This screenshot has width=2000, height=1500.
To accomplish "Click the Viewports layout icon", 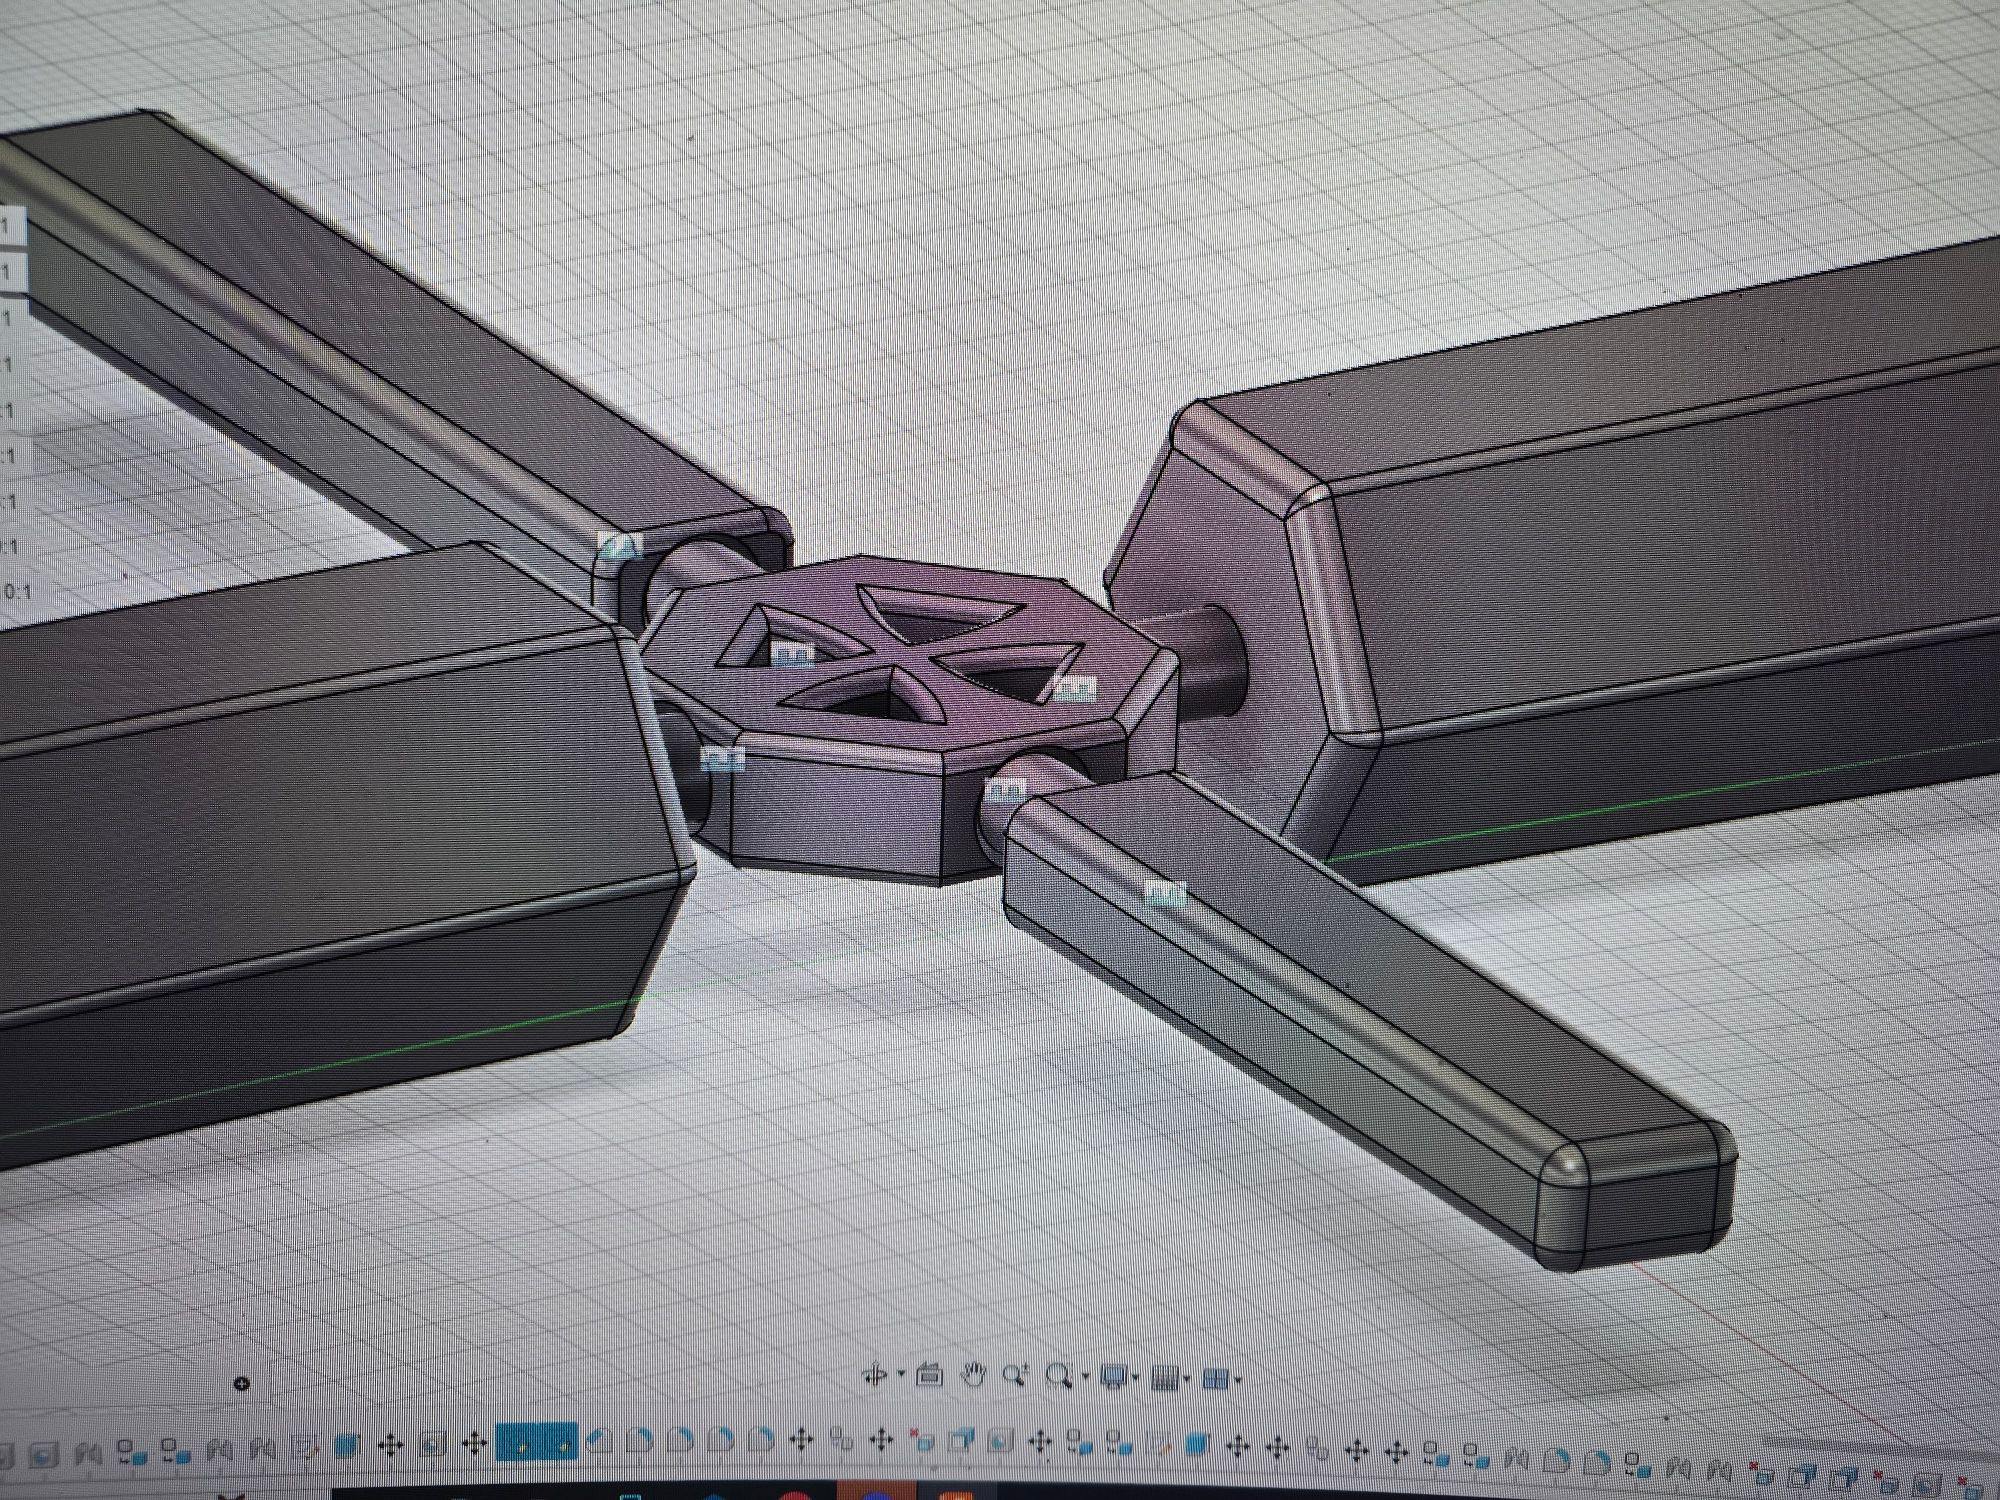I will click(1215, 1379).
